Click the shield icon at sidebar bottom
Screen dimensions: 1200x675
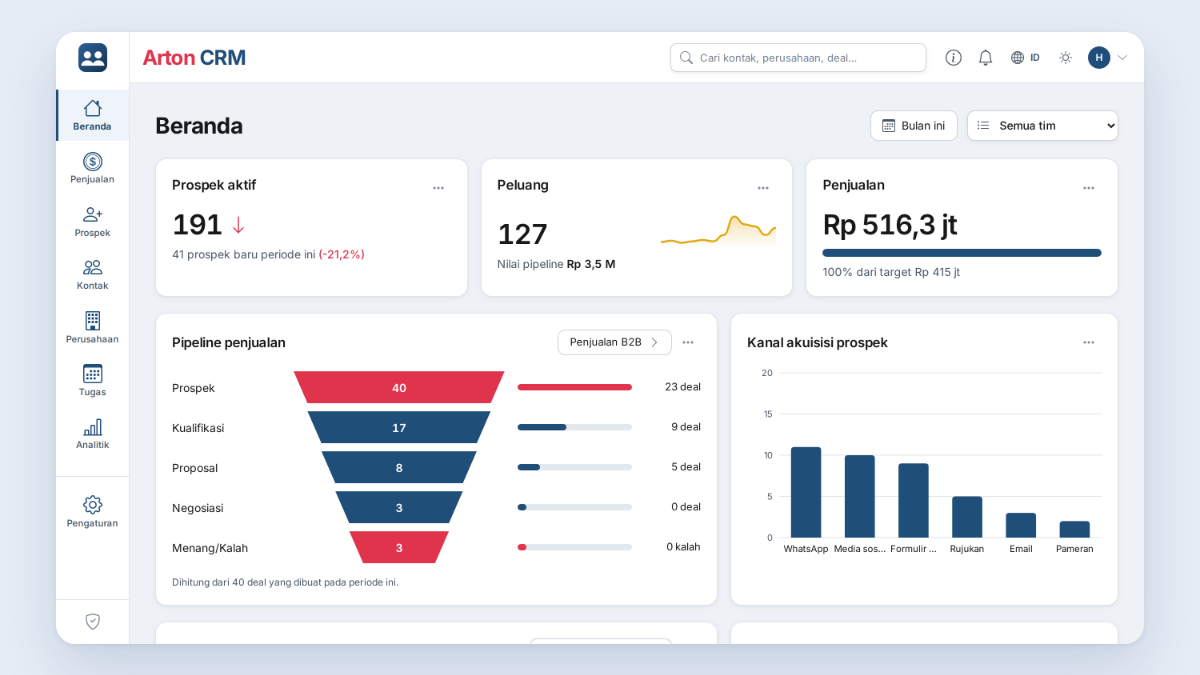[92, 621]
